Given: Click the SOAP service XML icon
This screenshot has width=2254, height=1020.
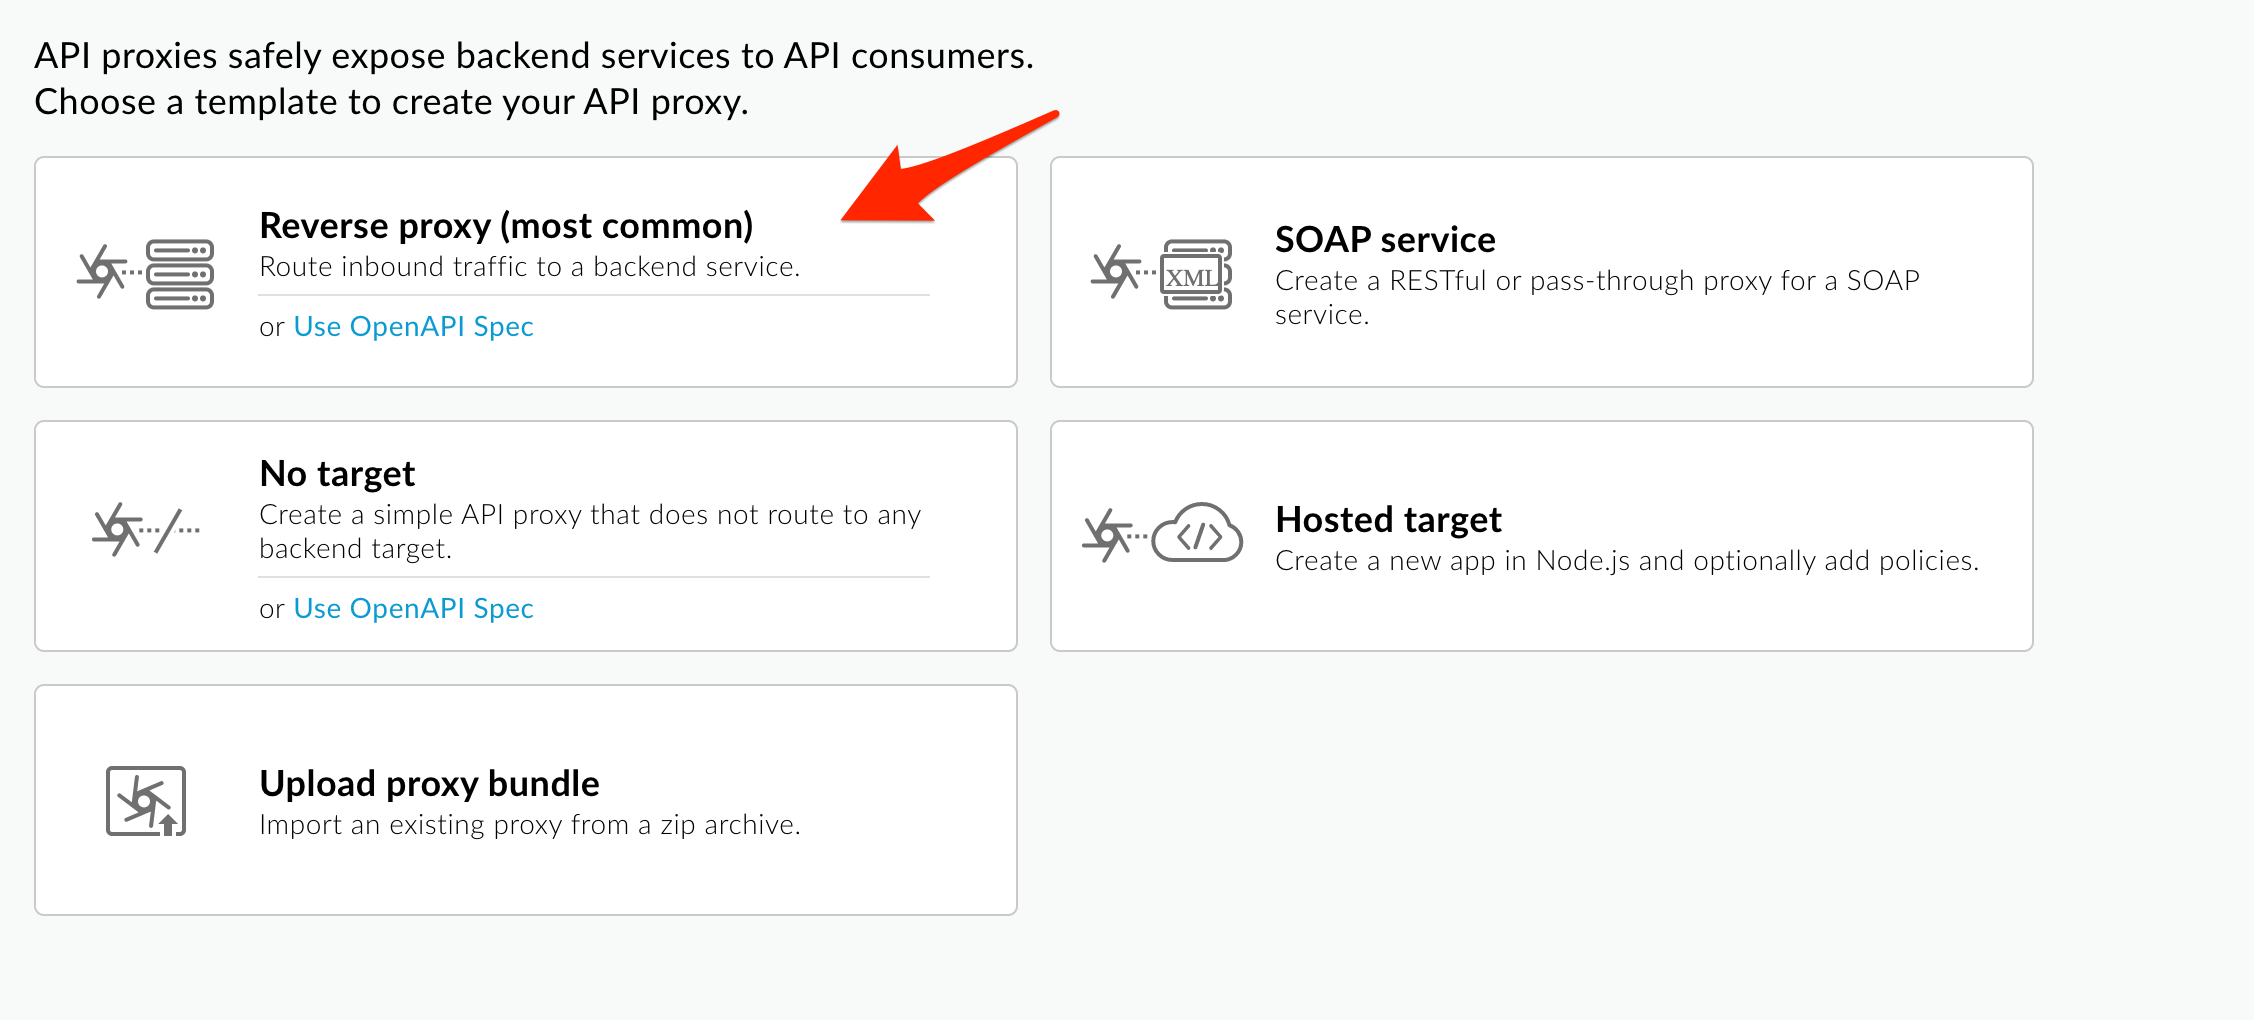Looking at the screenshot, I should (1162, 273).
